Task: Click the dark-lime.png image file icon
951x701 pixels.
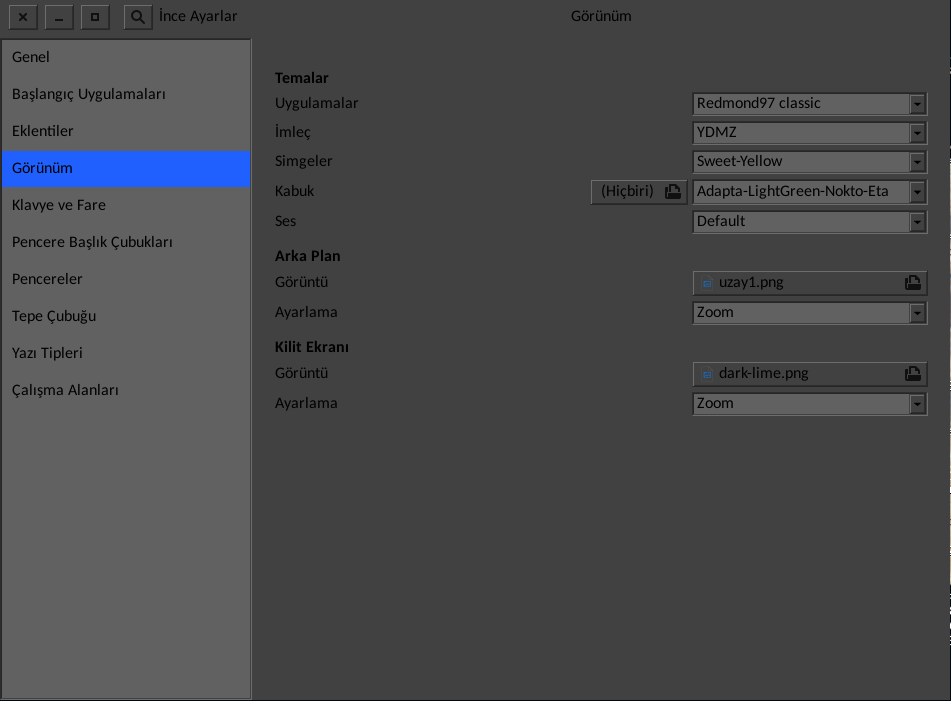Action: click(x=707, y=374)
